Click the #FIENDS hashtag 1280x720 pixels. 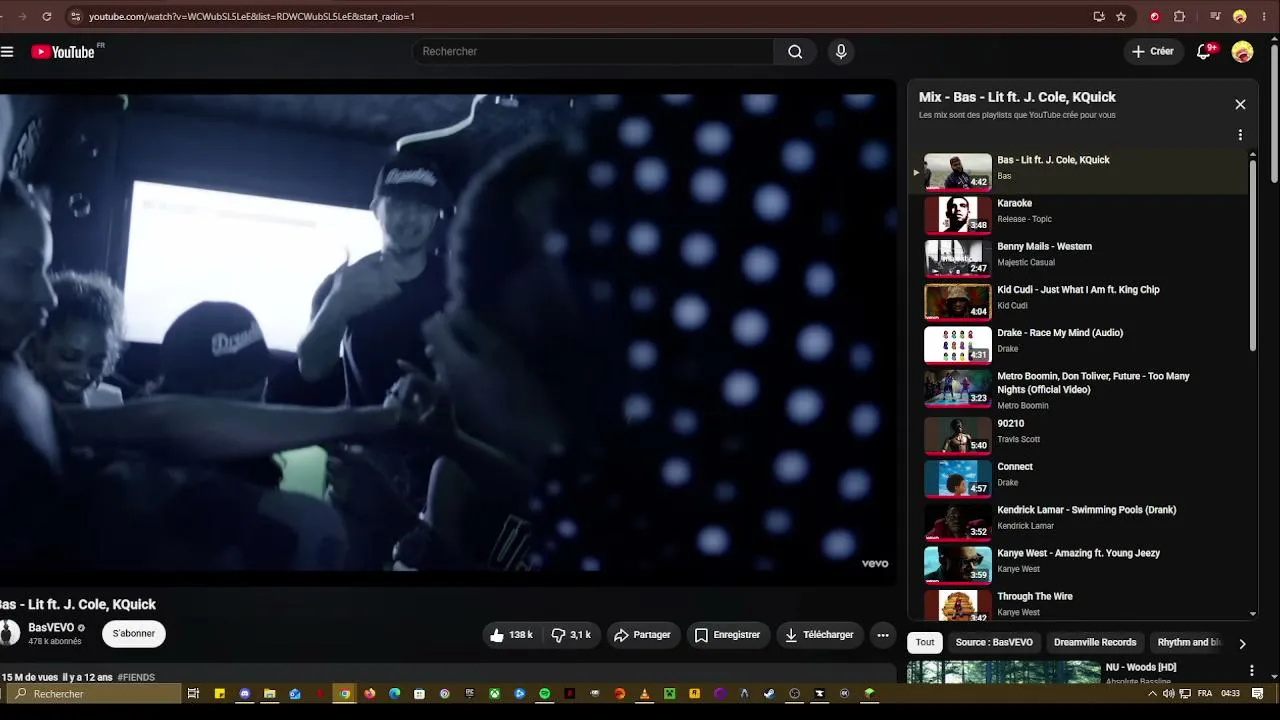(136, 677)
